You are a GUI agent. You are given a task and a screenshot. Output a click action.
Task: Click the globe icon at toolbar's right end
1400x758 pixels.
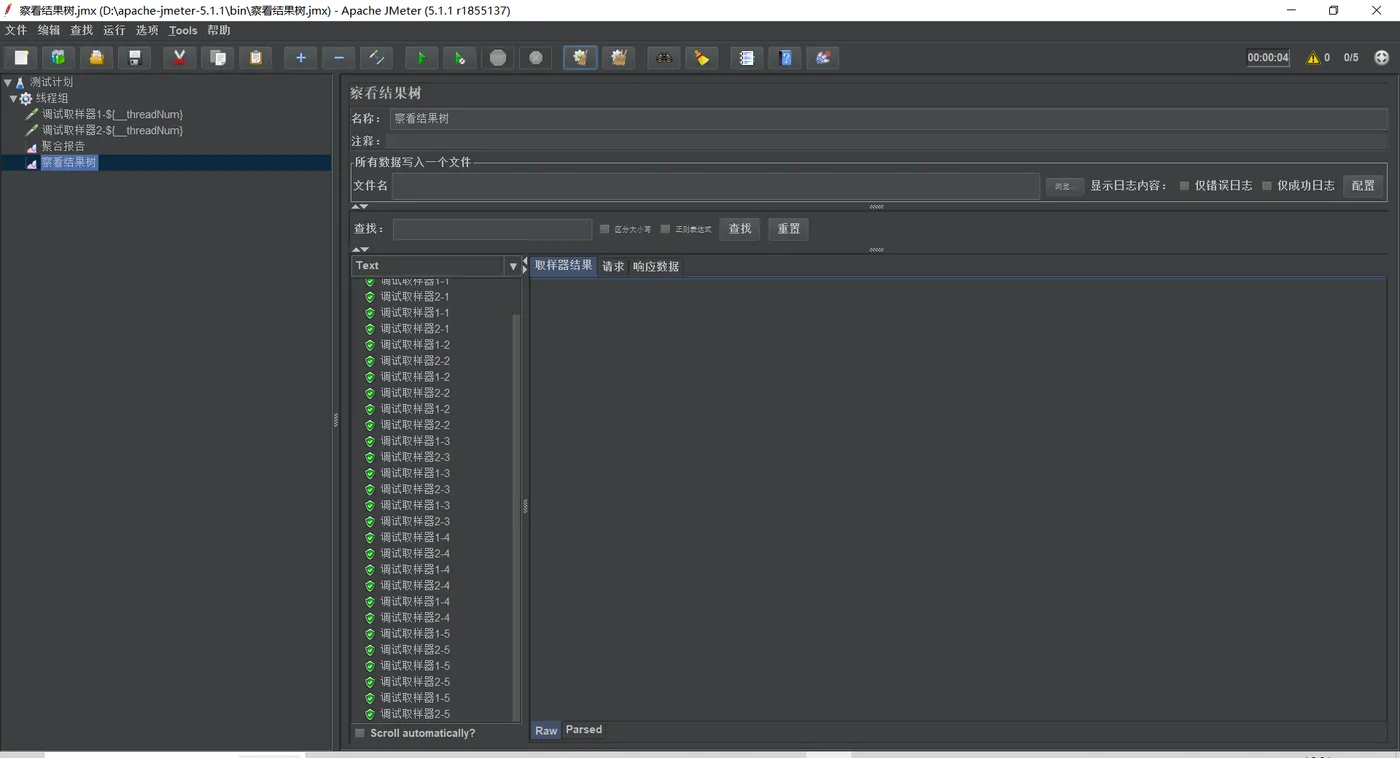click(1382, 58)
